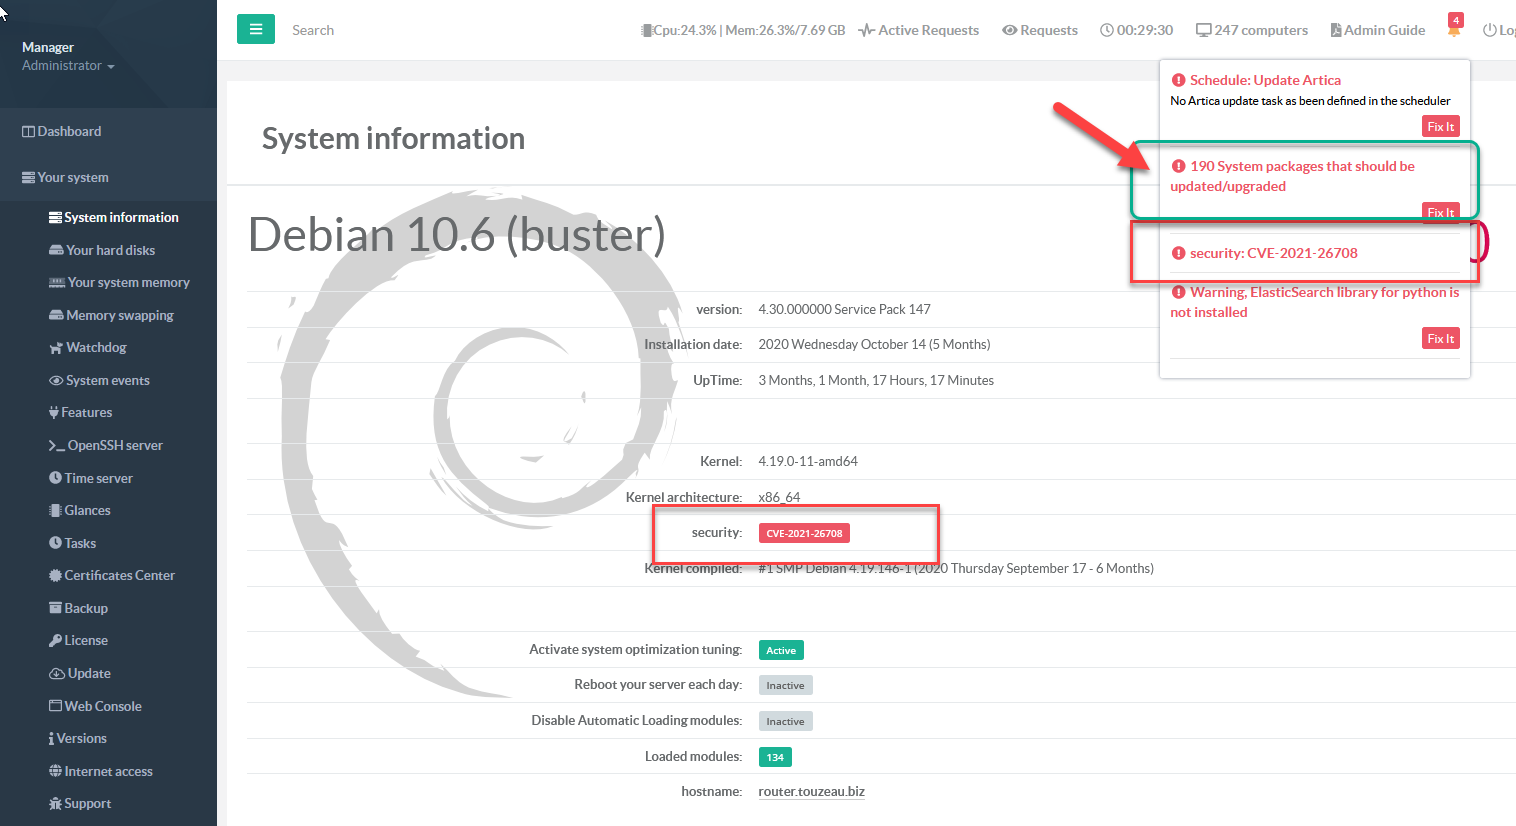Enable Disable Automatic Loading modules setting

(785, 722)
